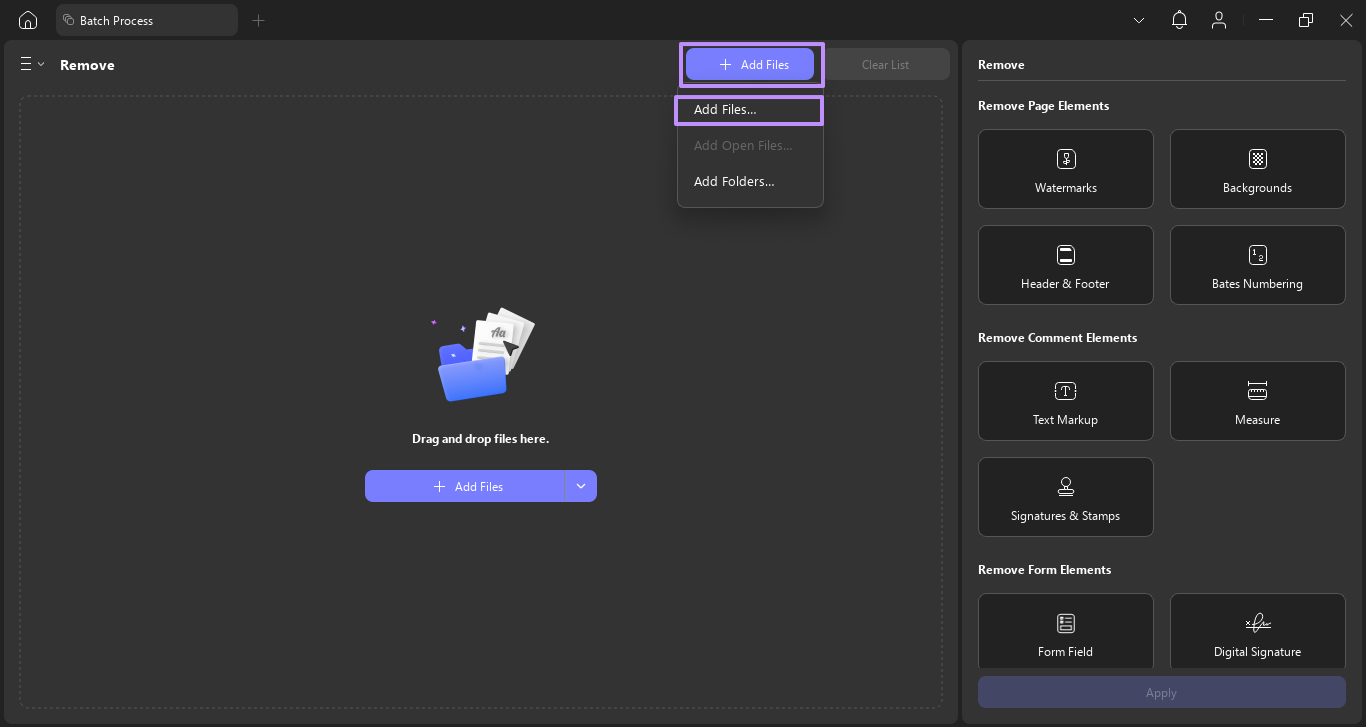Open the tab list chevron near notifications

[x=1139, y=19]
